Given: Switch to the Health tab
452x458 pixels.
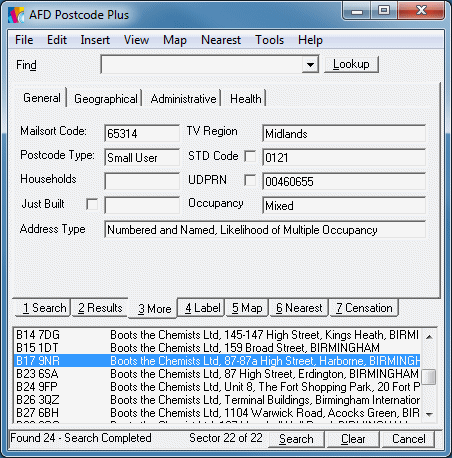Looking at the screenshot, I should [246, 99].
